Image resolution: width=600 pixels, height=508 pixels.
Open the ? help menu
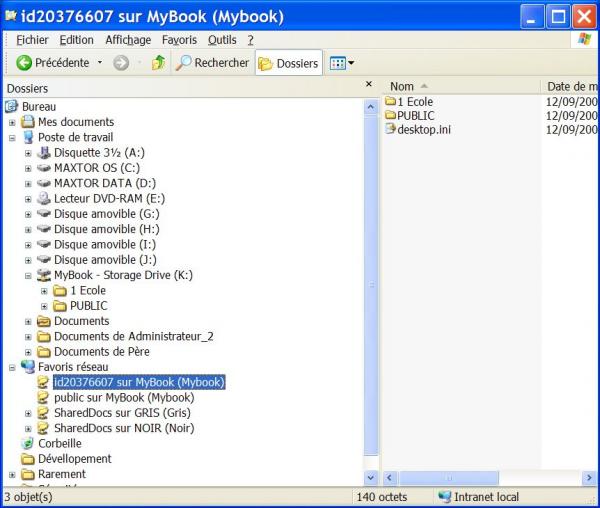pyautogui.click(x=250, y=40)
